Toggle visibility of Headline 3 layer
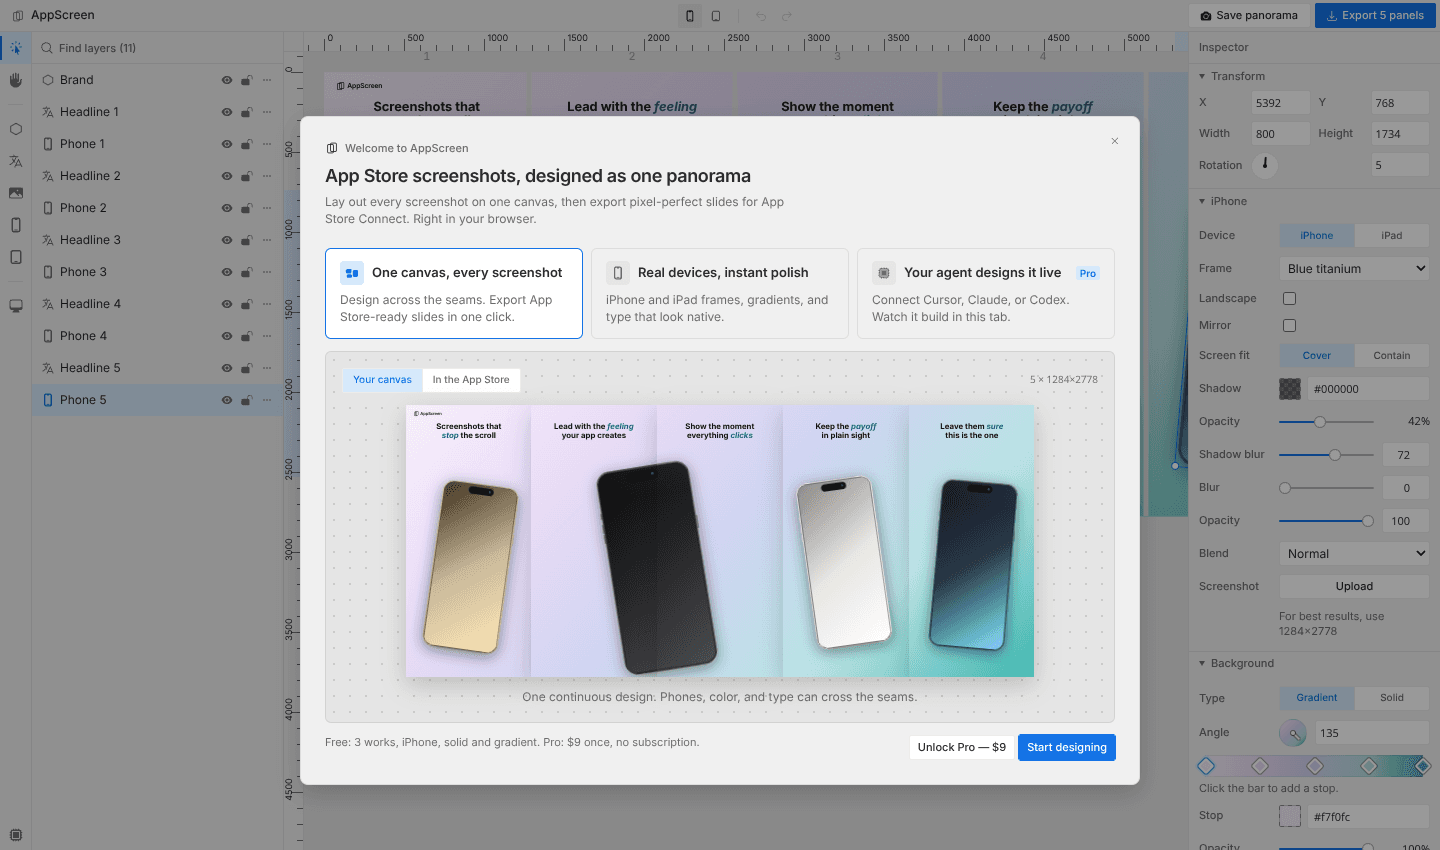The width and height of the screenshot is (1440, 850). [x=227, y=240]
